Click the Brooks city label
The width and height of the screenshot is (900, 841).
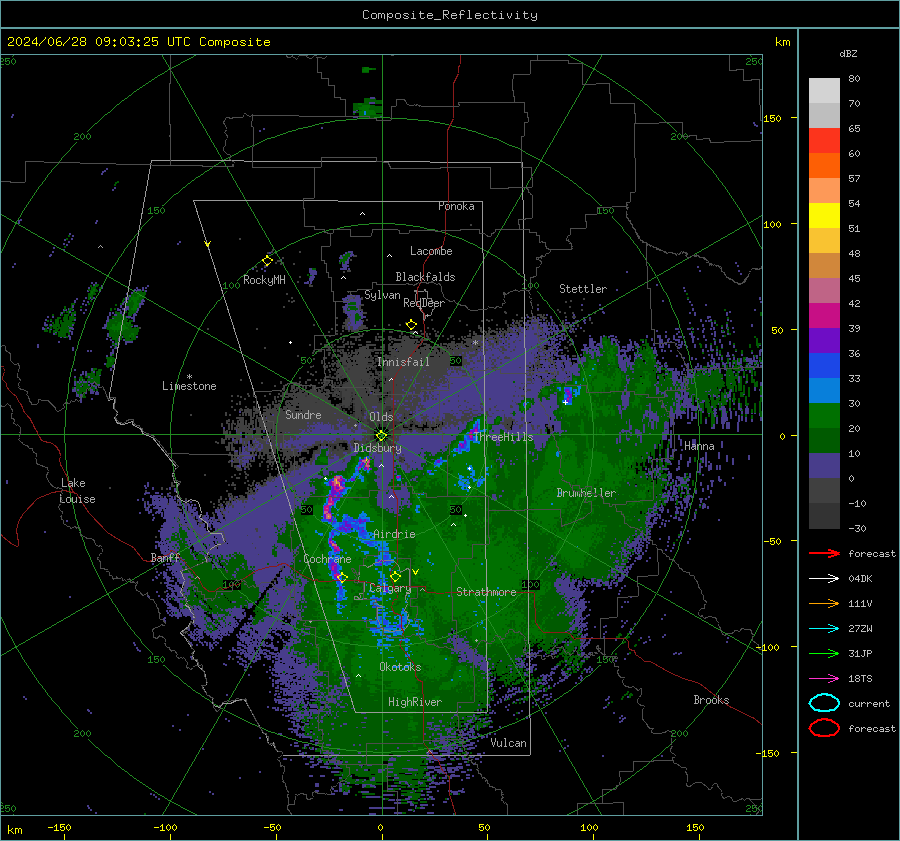pyautogui.click(x=711, y=700)
